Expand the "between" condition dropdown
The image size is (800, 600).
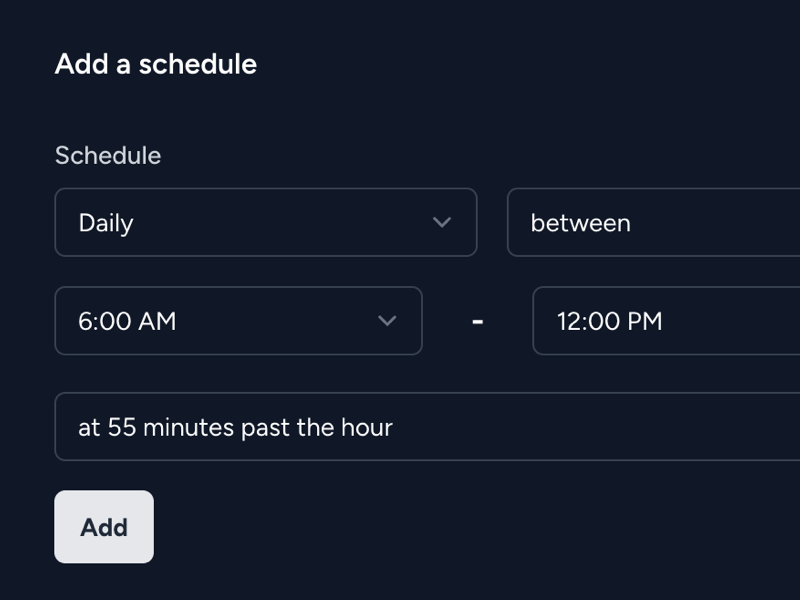[x=654, y=222]
